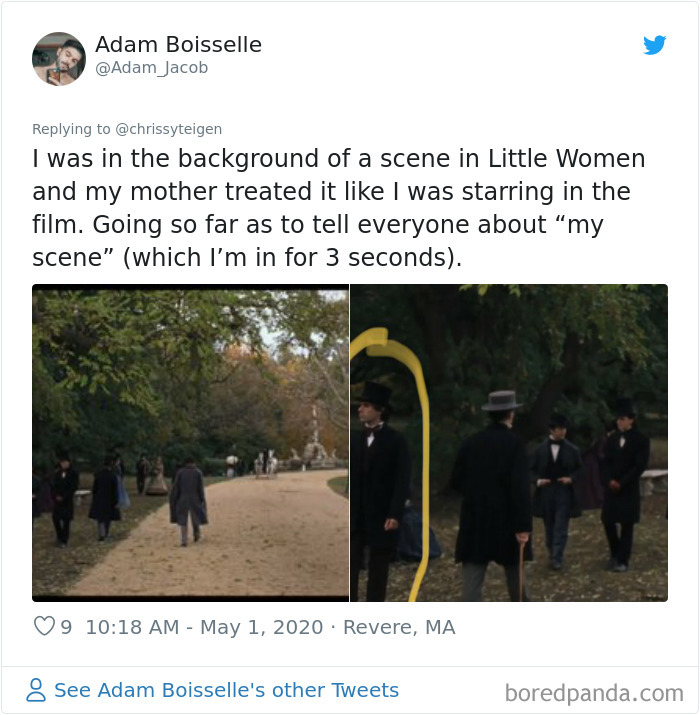Click the Revere, MA location link

coord(399,627)
